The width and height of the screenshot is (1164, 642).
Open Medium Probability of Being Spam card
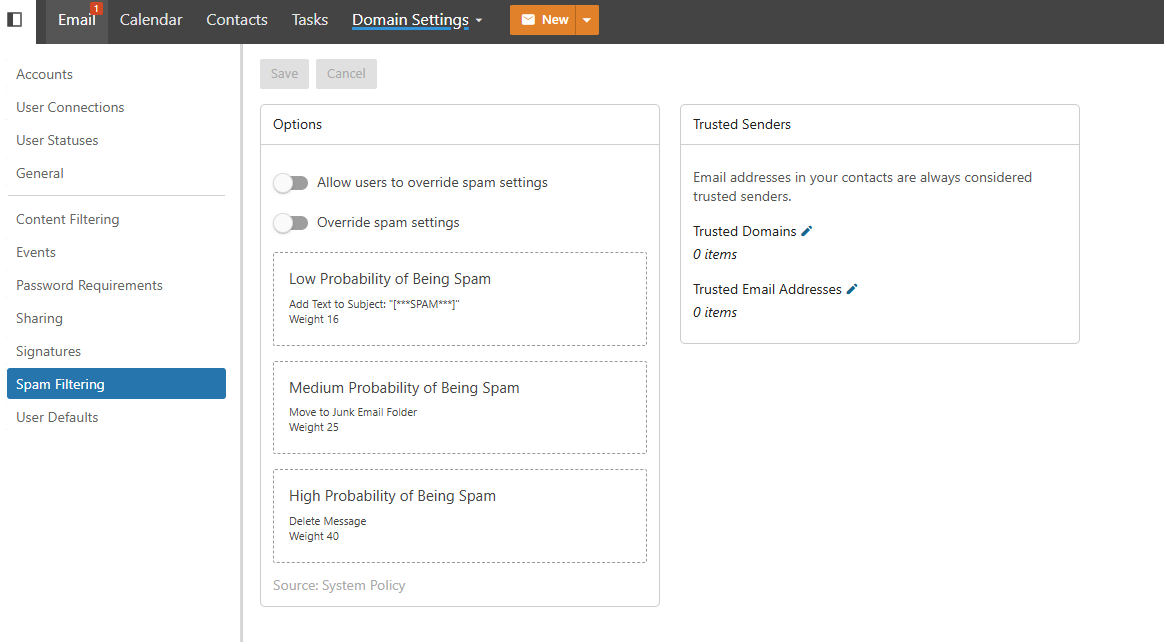coord(459,407)
